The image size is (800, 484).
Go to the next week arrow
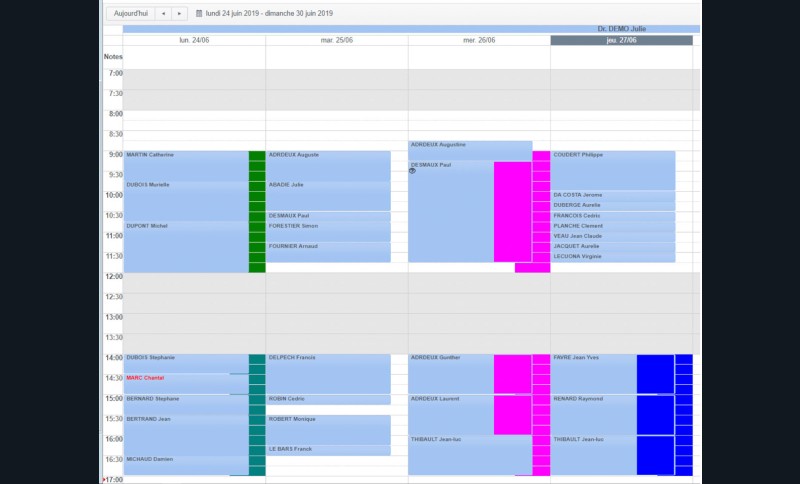click(179, 14)
